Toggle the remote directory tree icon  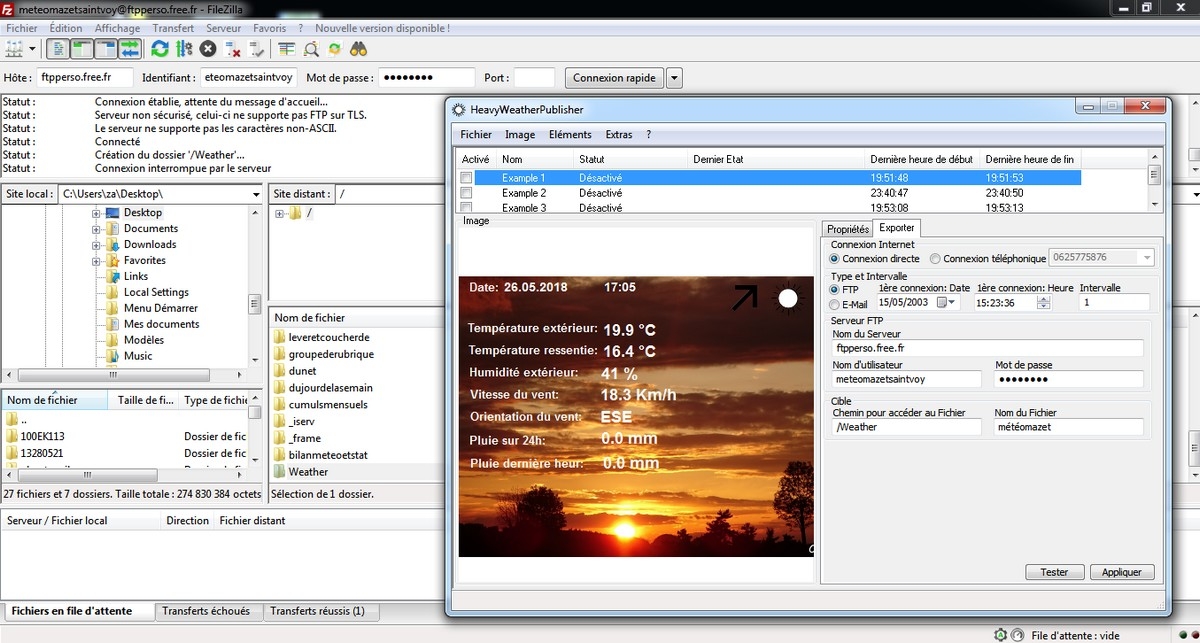[106, 48]
